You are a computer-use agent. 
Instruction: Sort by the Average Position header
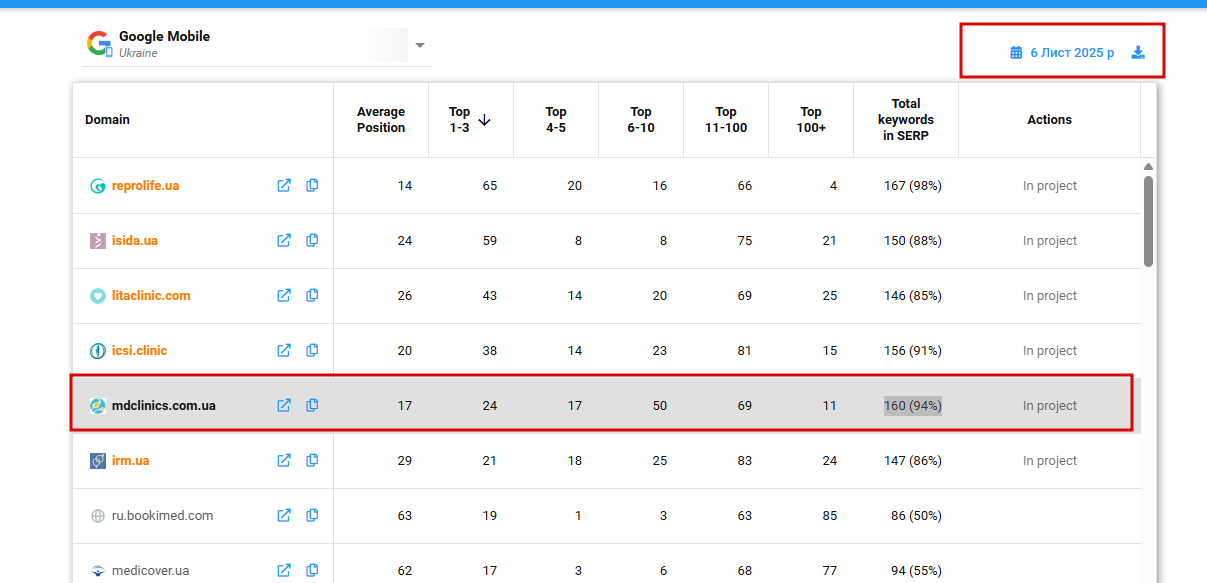pyautogui.click(x=381, y=119)
